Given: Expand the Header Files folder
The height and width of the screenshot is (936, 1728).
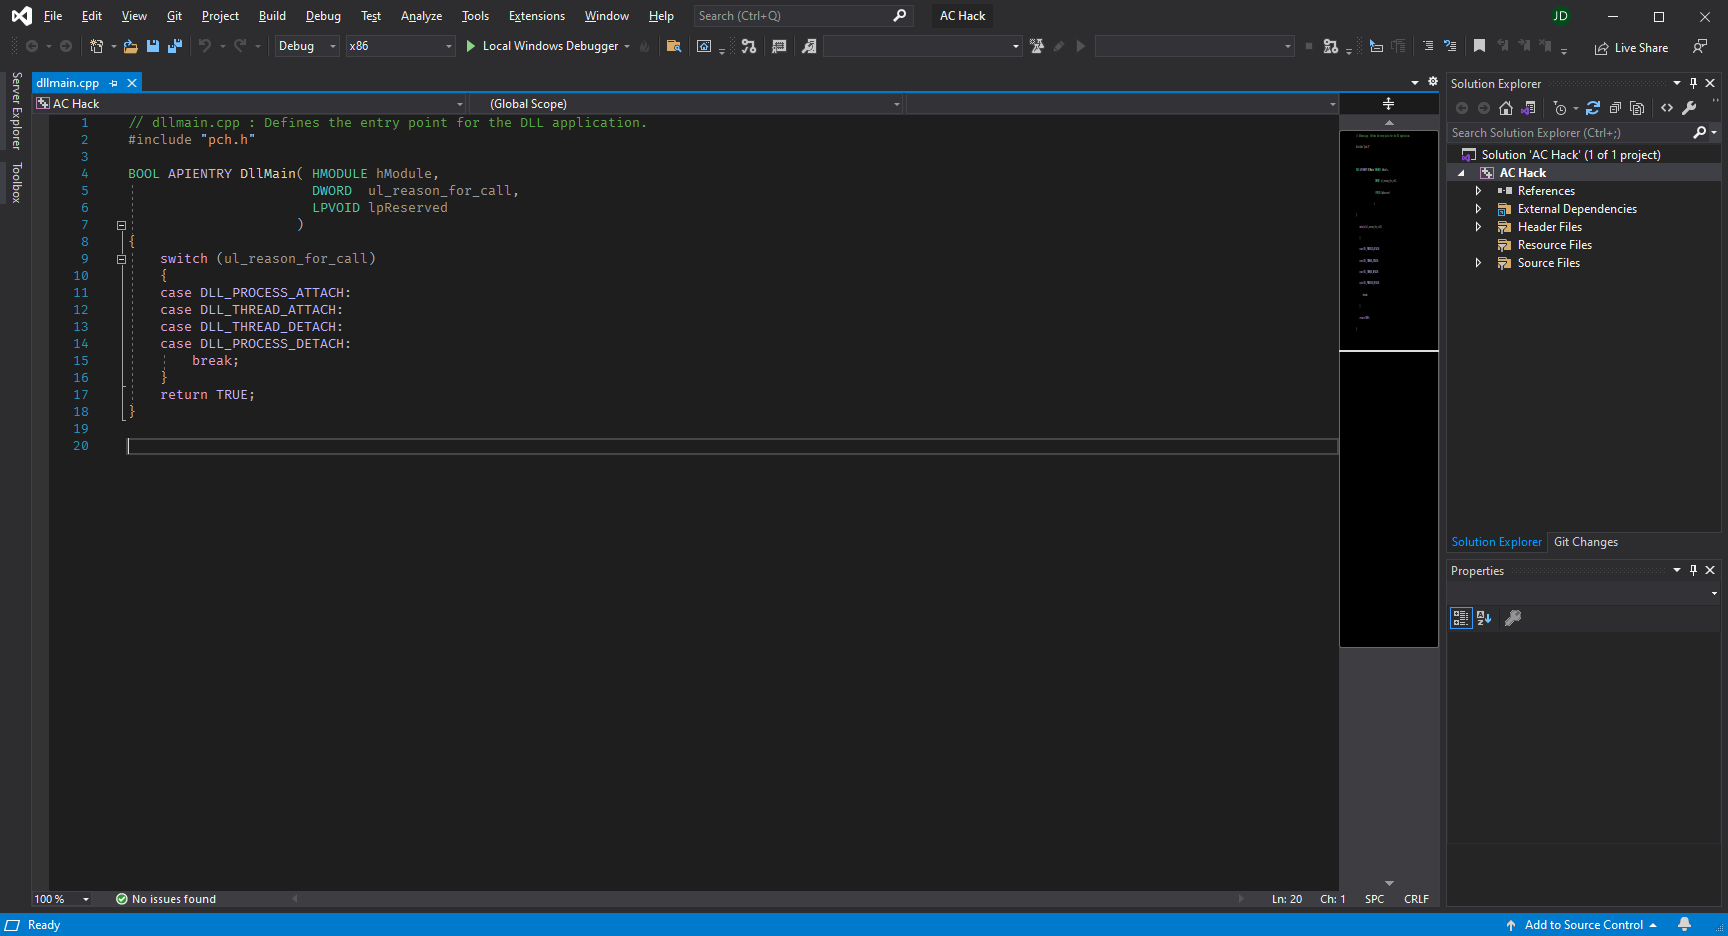Looking at the screenshot, I should point(1478,227).
